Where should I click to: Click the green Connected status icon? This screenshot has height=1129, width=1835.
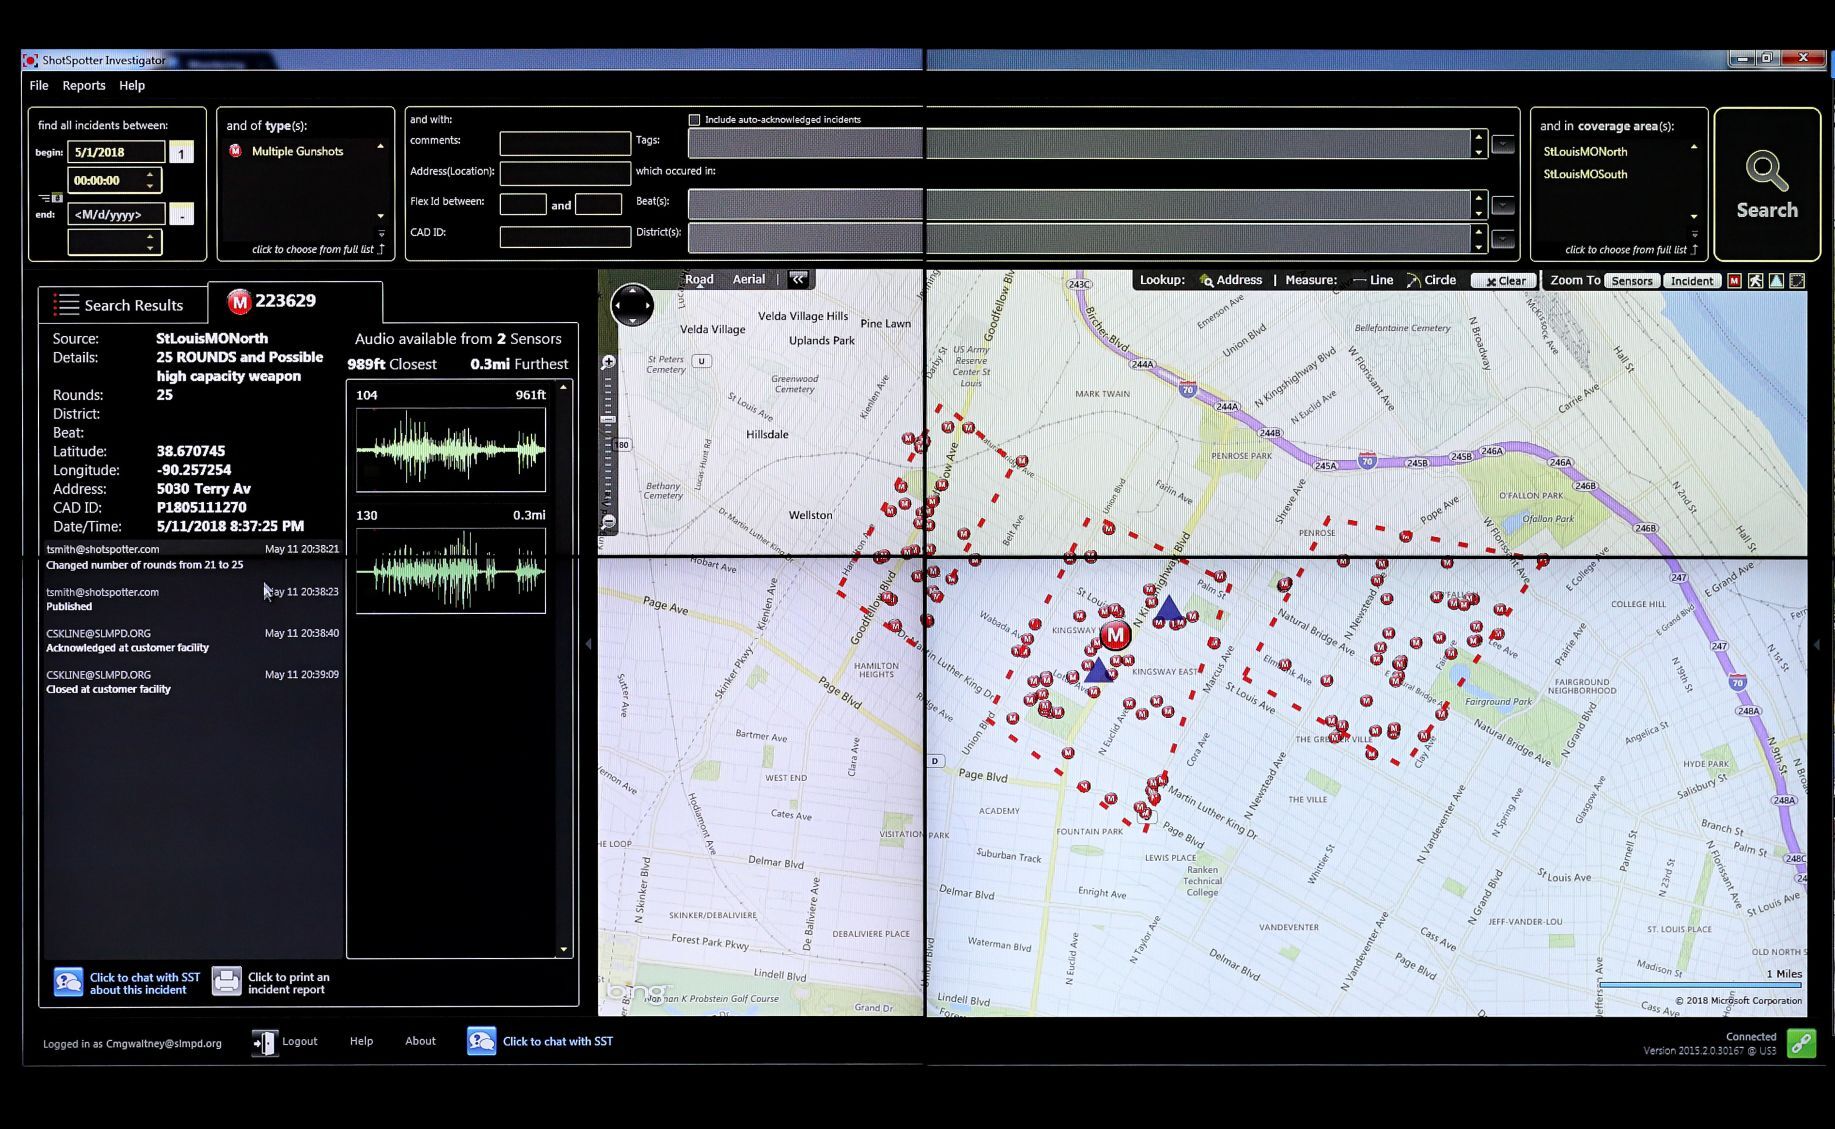tap(1801, 1043)
